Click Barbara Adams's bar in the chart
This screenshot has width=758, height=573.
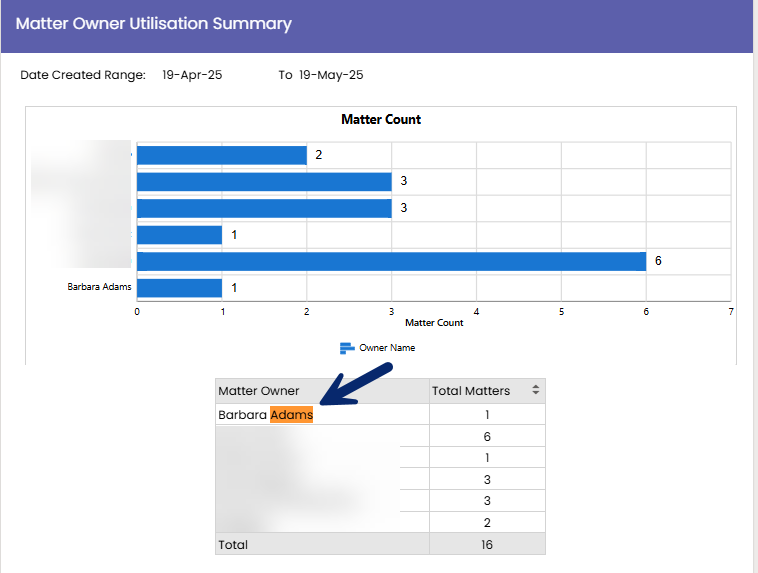179,288
